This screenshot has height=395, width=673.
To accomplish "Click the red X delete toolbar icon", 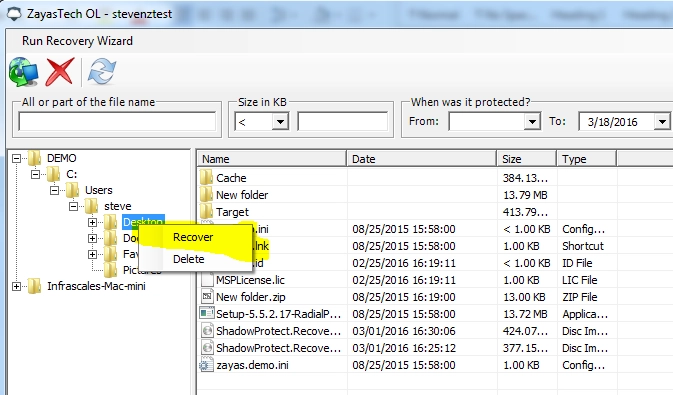I will pos(60,72).
